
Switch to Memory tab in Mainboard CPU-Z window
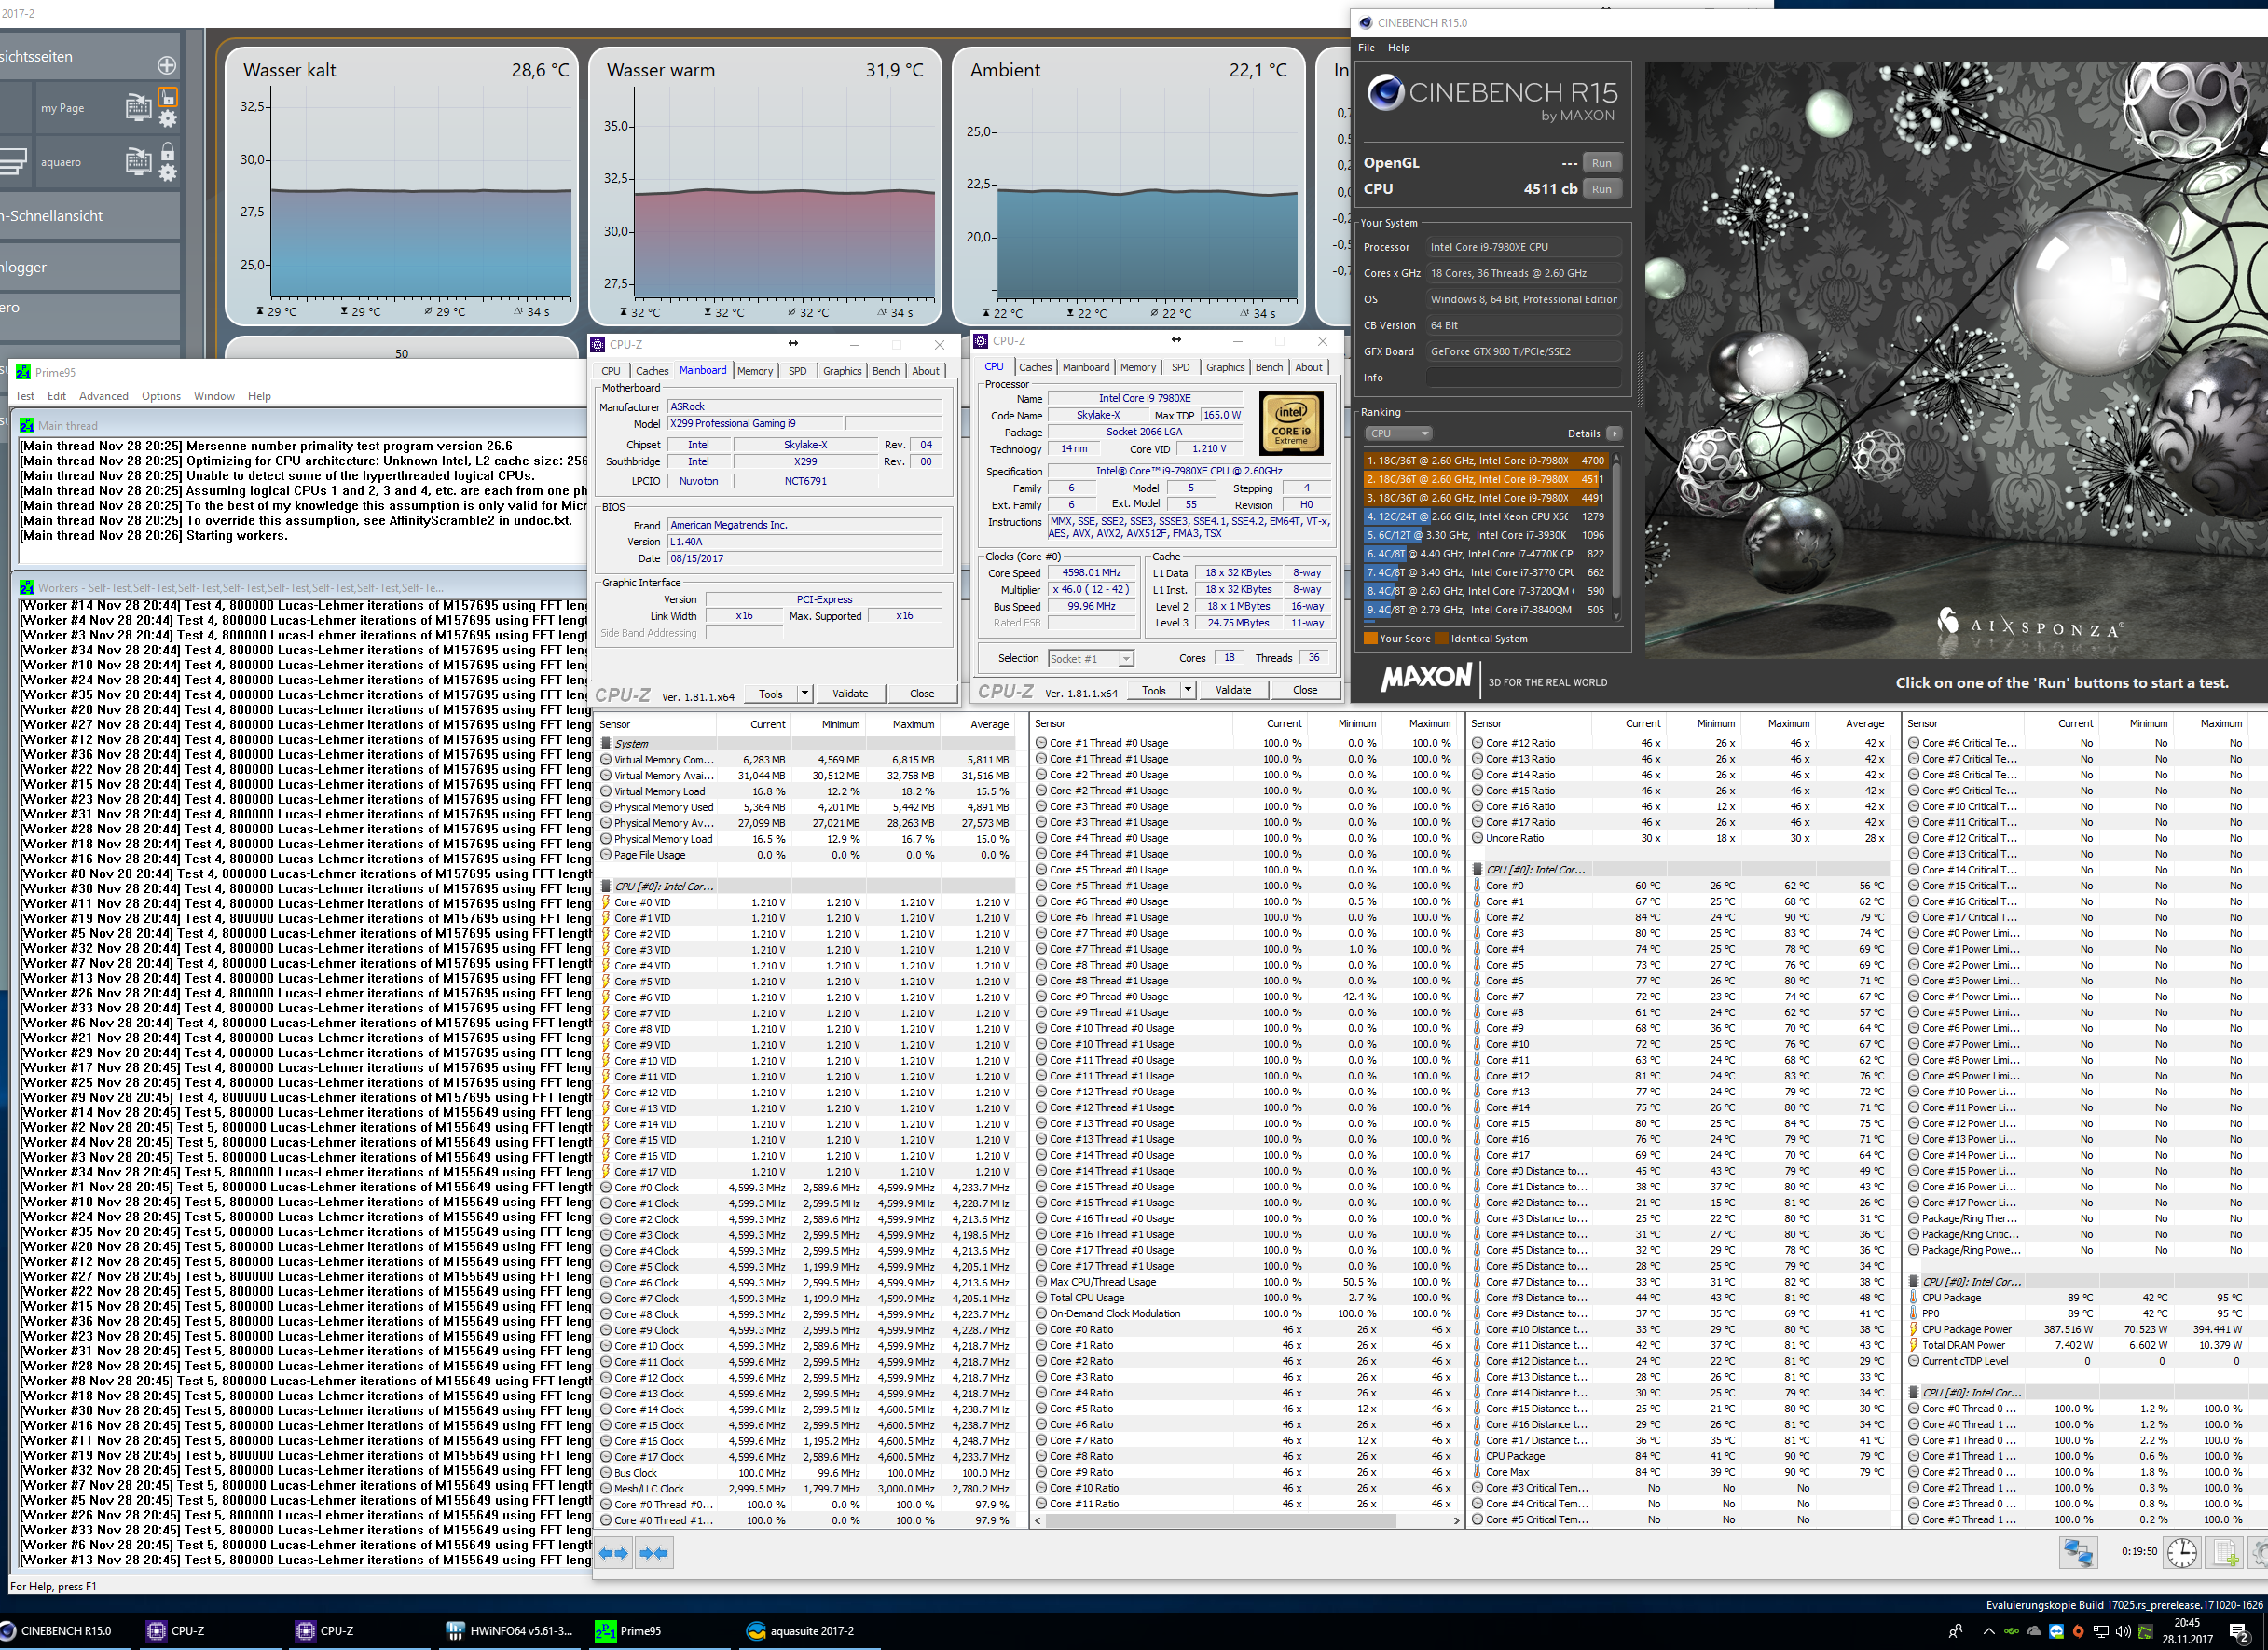coord(754,370)
